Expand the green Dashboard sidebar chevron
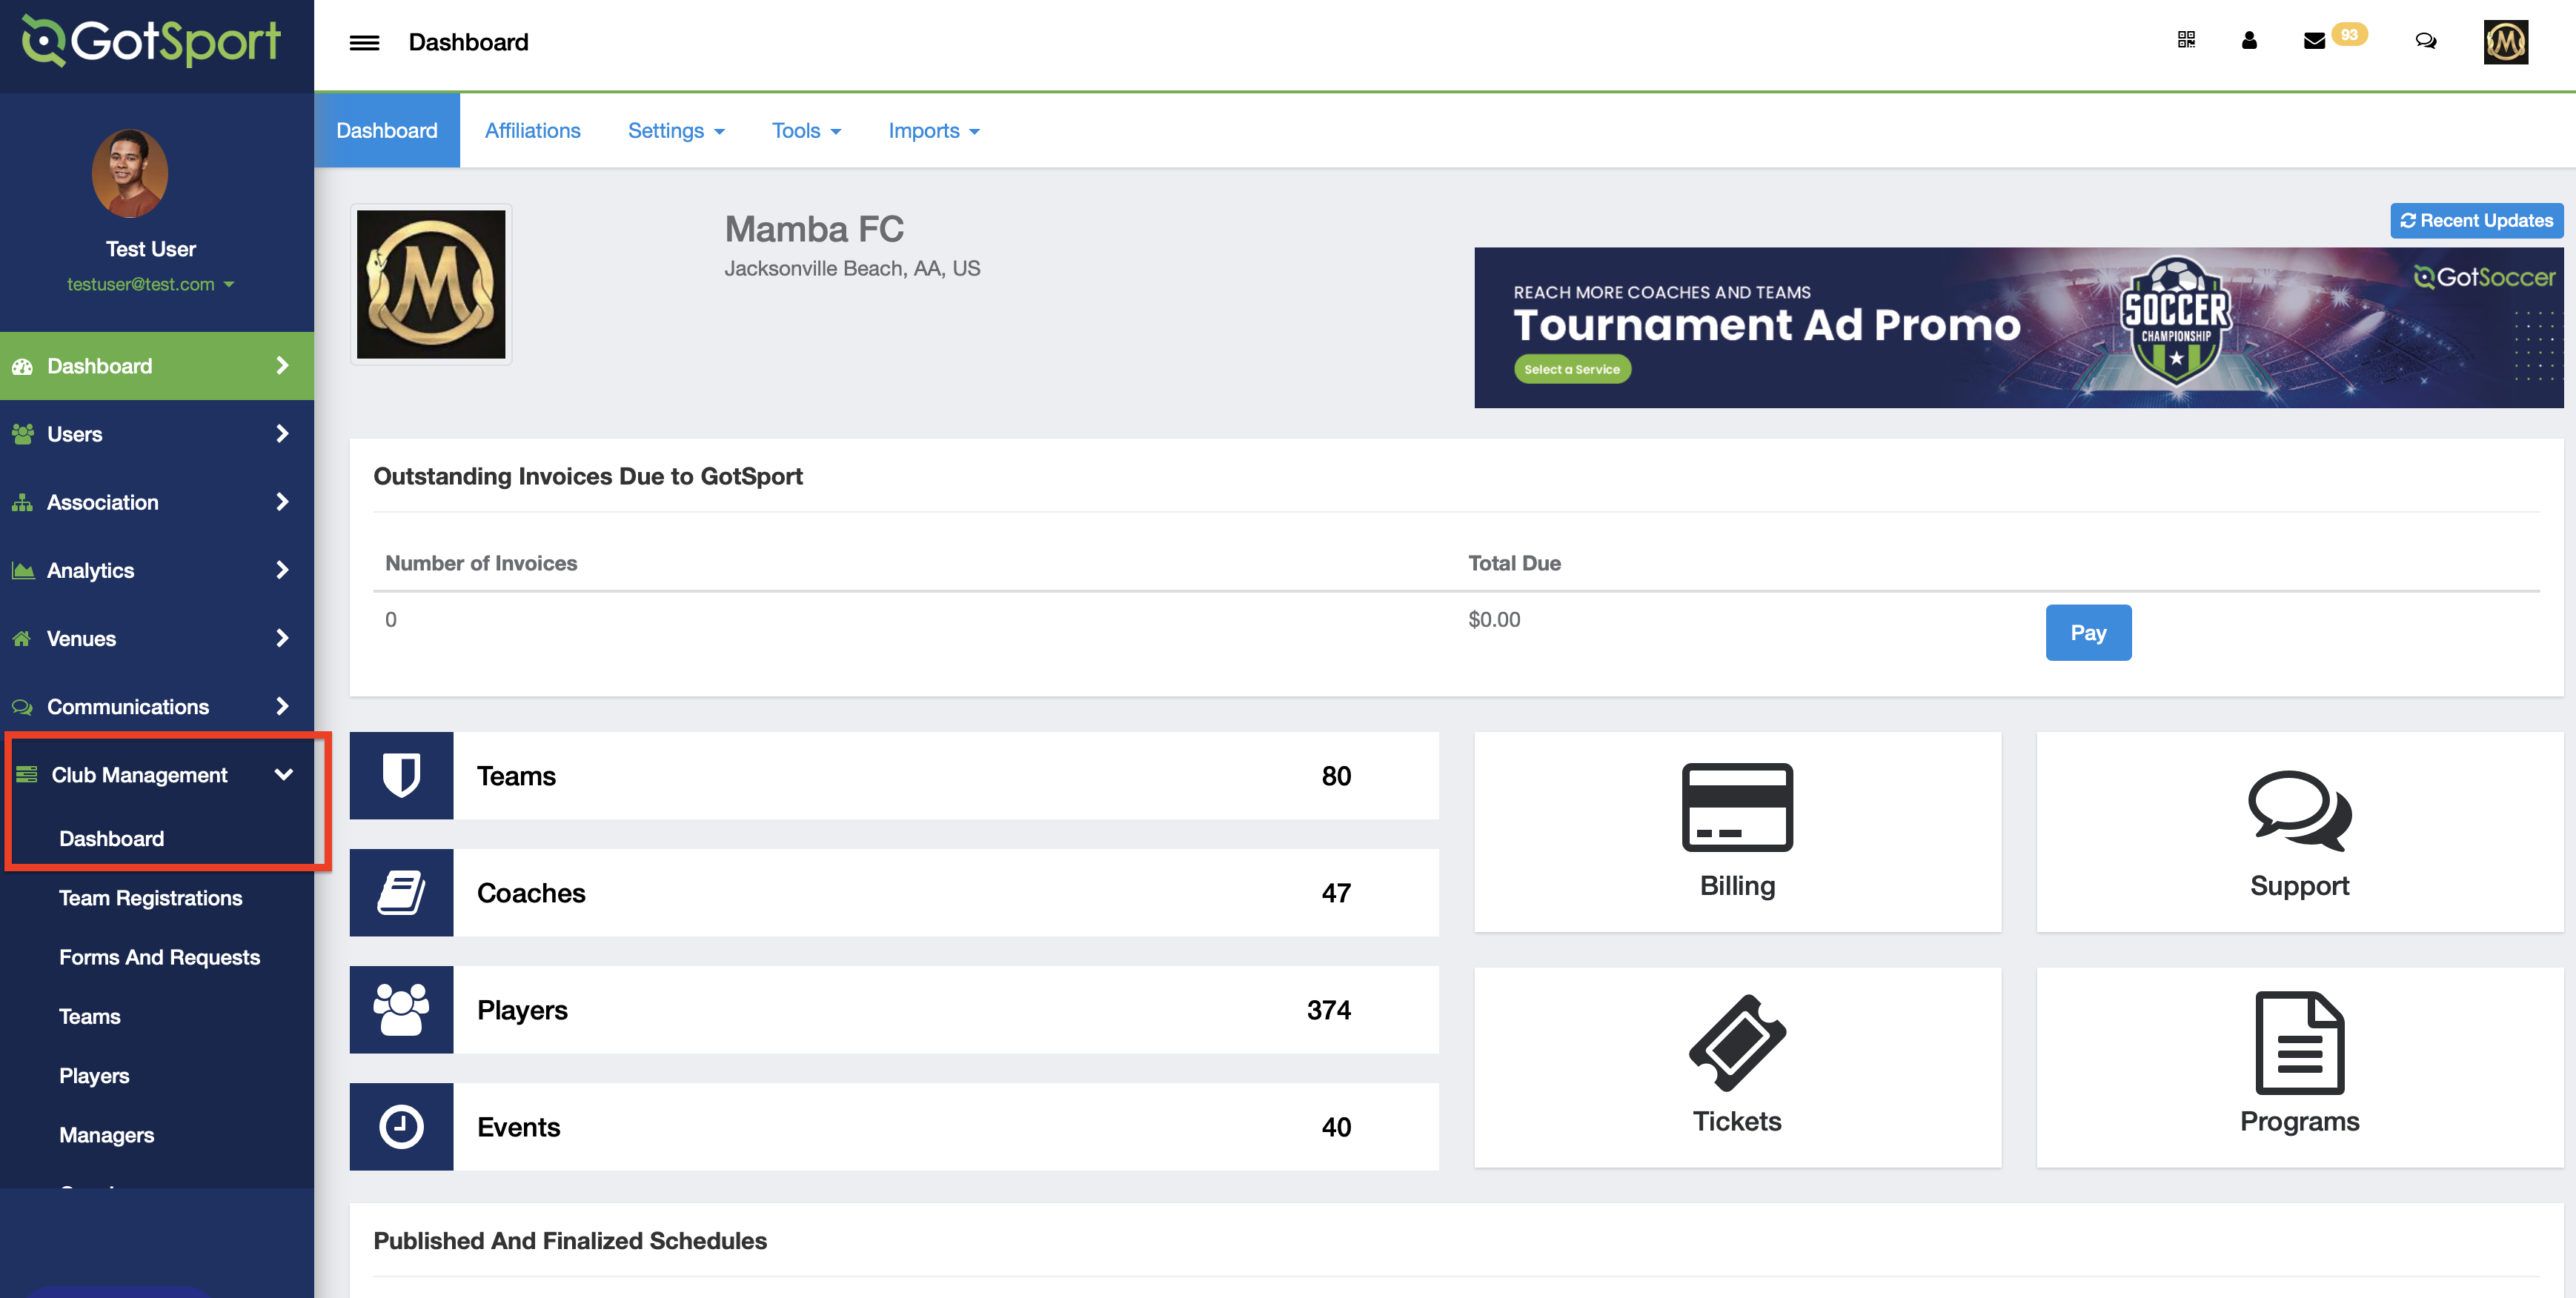 [x=282, y=365]
